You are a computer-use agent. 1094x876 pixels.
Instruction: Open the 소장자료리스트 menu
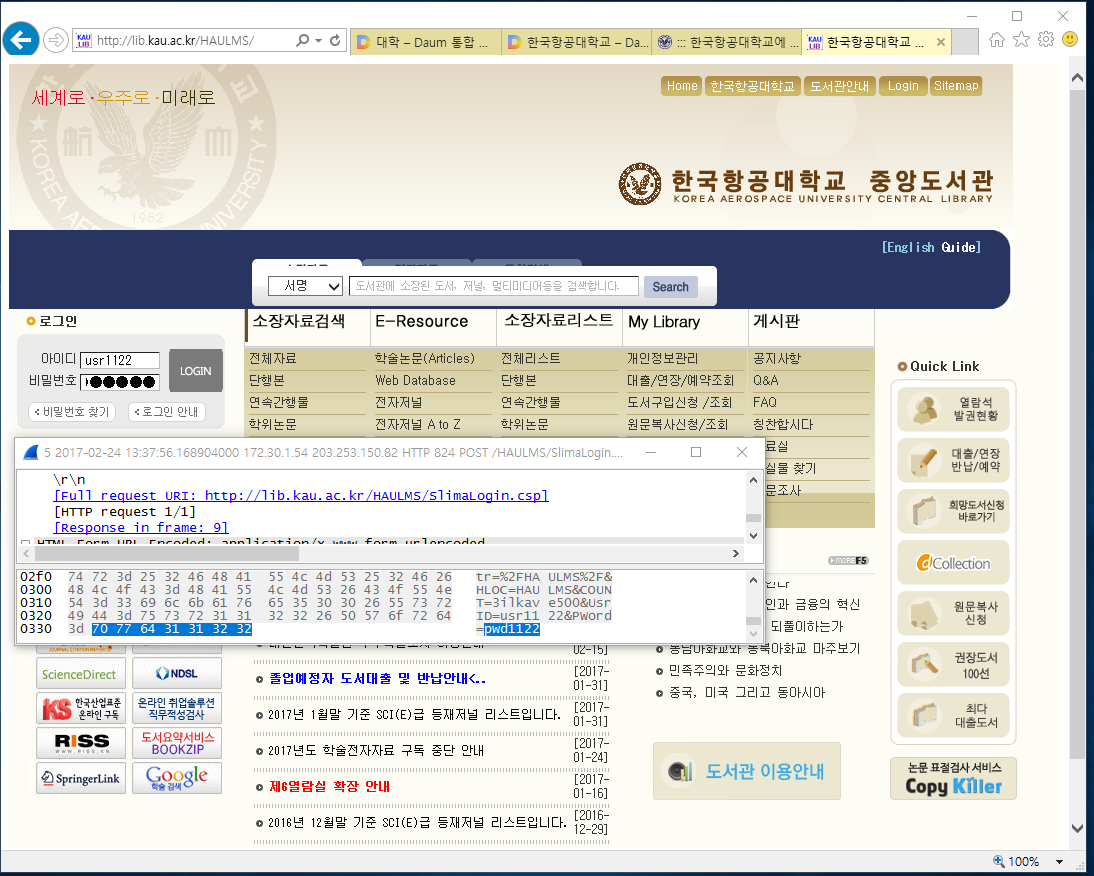pos(558,320)
